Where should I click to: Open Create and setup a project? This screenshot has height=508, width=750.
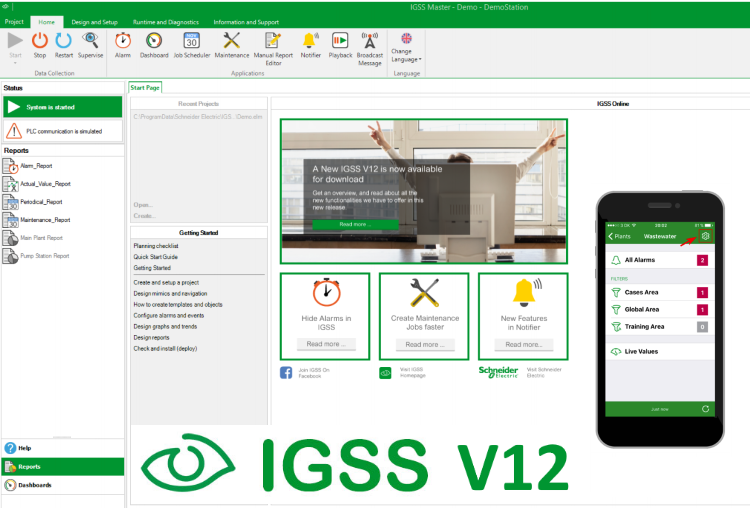166,283
